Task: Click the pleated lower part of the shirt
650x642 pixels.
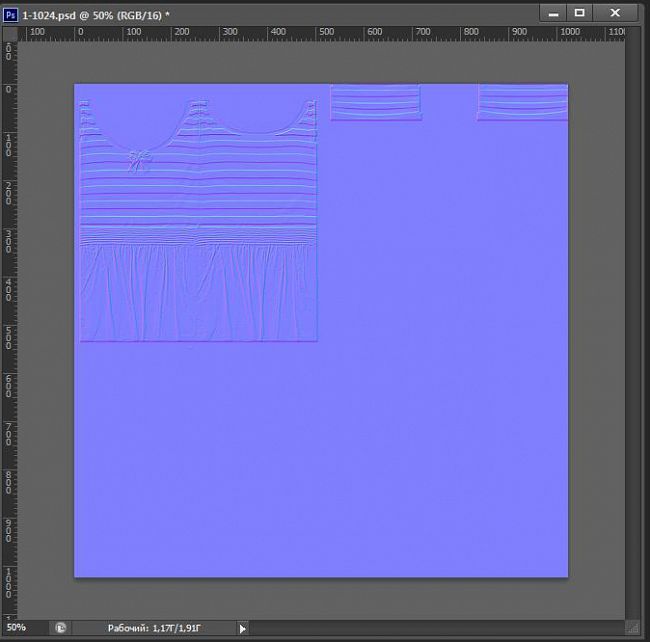Action: [x=198, y=295]
